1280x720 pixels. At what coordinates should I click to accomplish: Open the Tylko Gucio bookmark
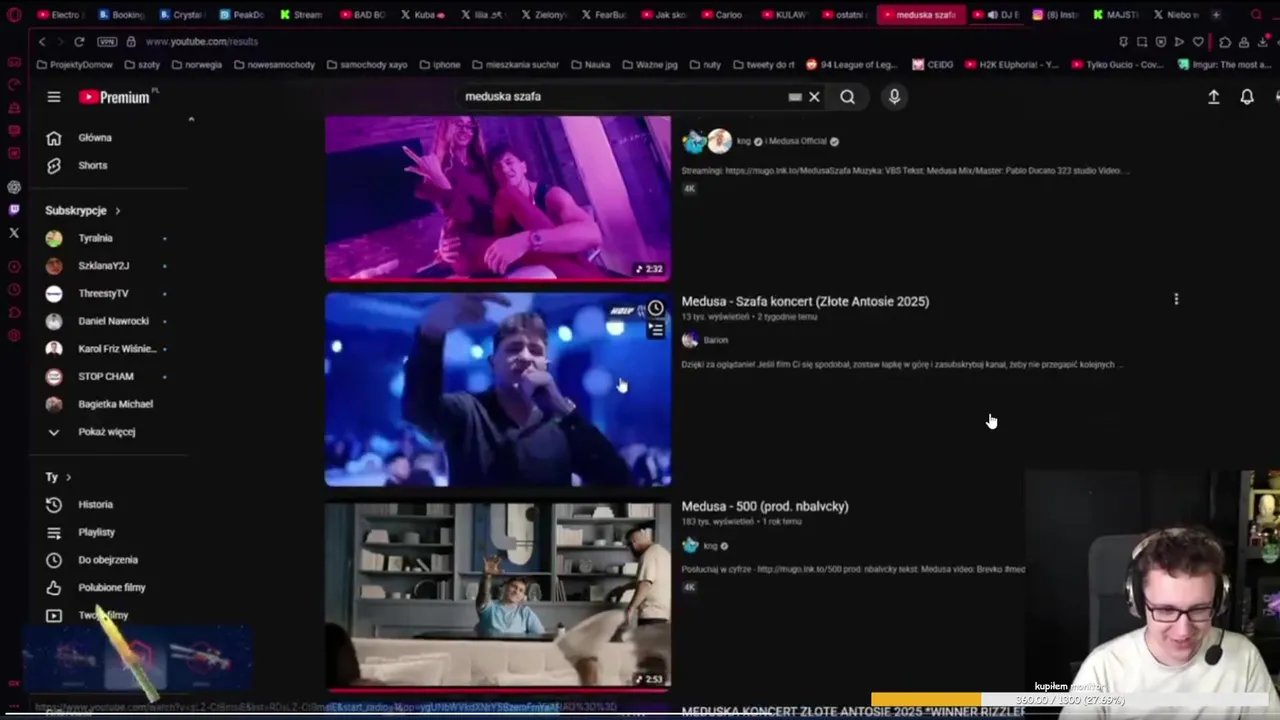tap(1117, 65)
